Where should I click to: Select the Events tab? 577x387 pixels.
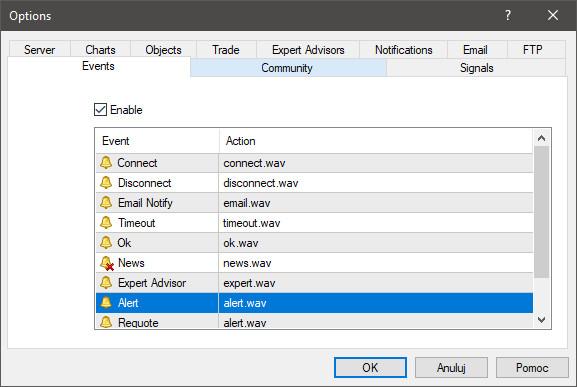[x=98, y=66]
